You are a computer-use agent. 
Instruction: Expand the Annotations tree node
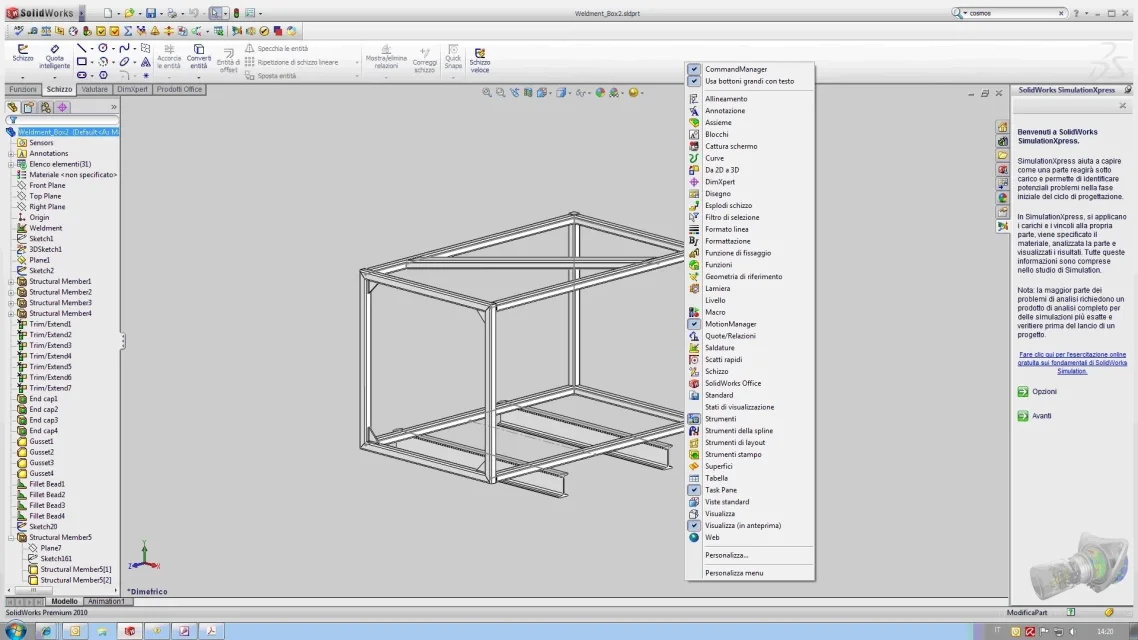[x=12, y=154]
